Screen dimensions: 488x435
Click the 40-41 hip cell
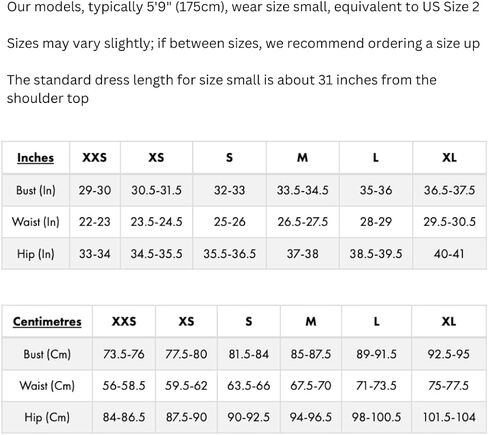449,254
